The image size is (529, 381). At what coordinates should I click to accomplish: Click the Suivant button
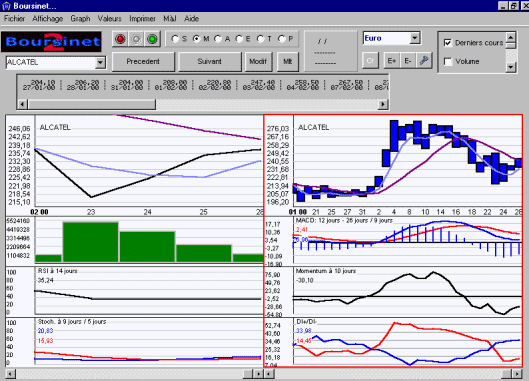[210, 61]
